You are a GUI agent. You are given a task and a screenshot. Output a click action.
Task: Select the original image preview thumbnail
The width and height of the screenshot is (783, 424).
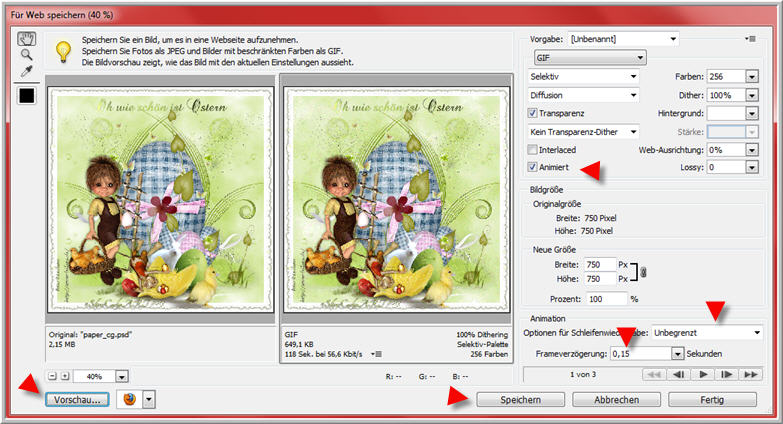(x=160, y=199)
